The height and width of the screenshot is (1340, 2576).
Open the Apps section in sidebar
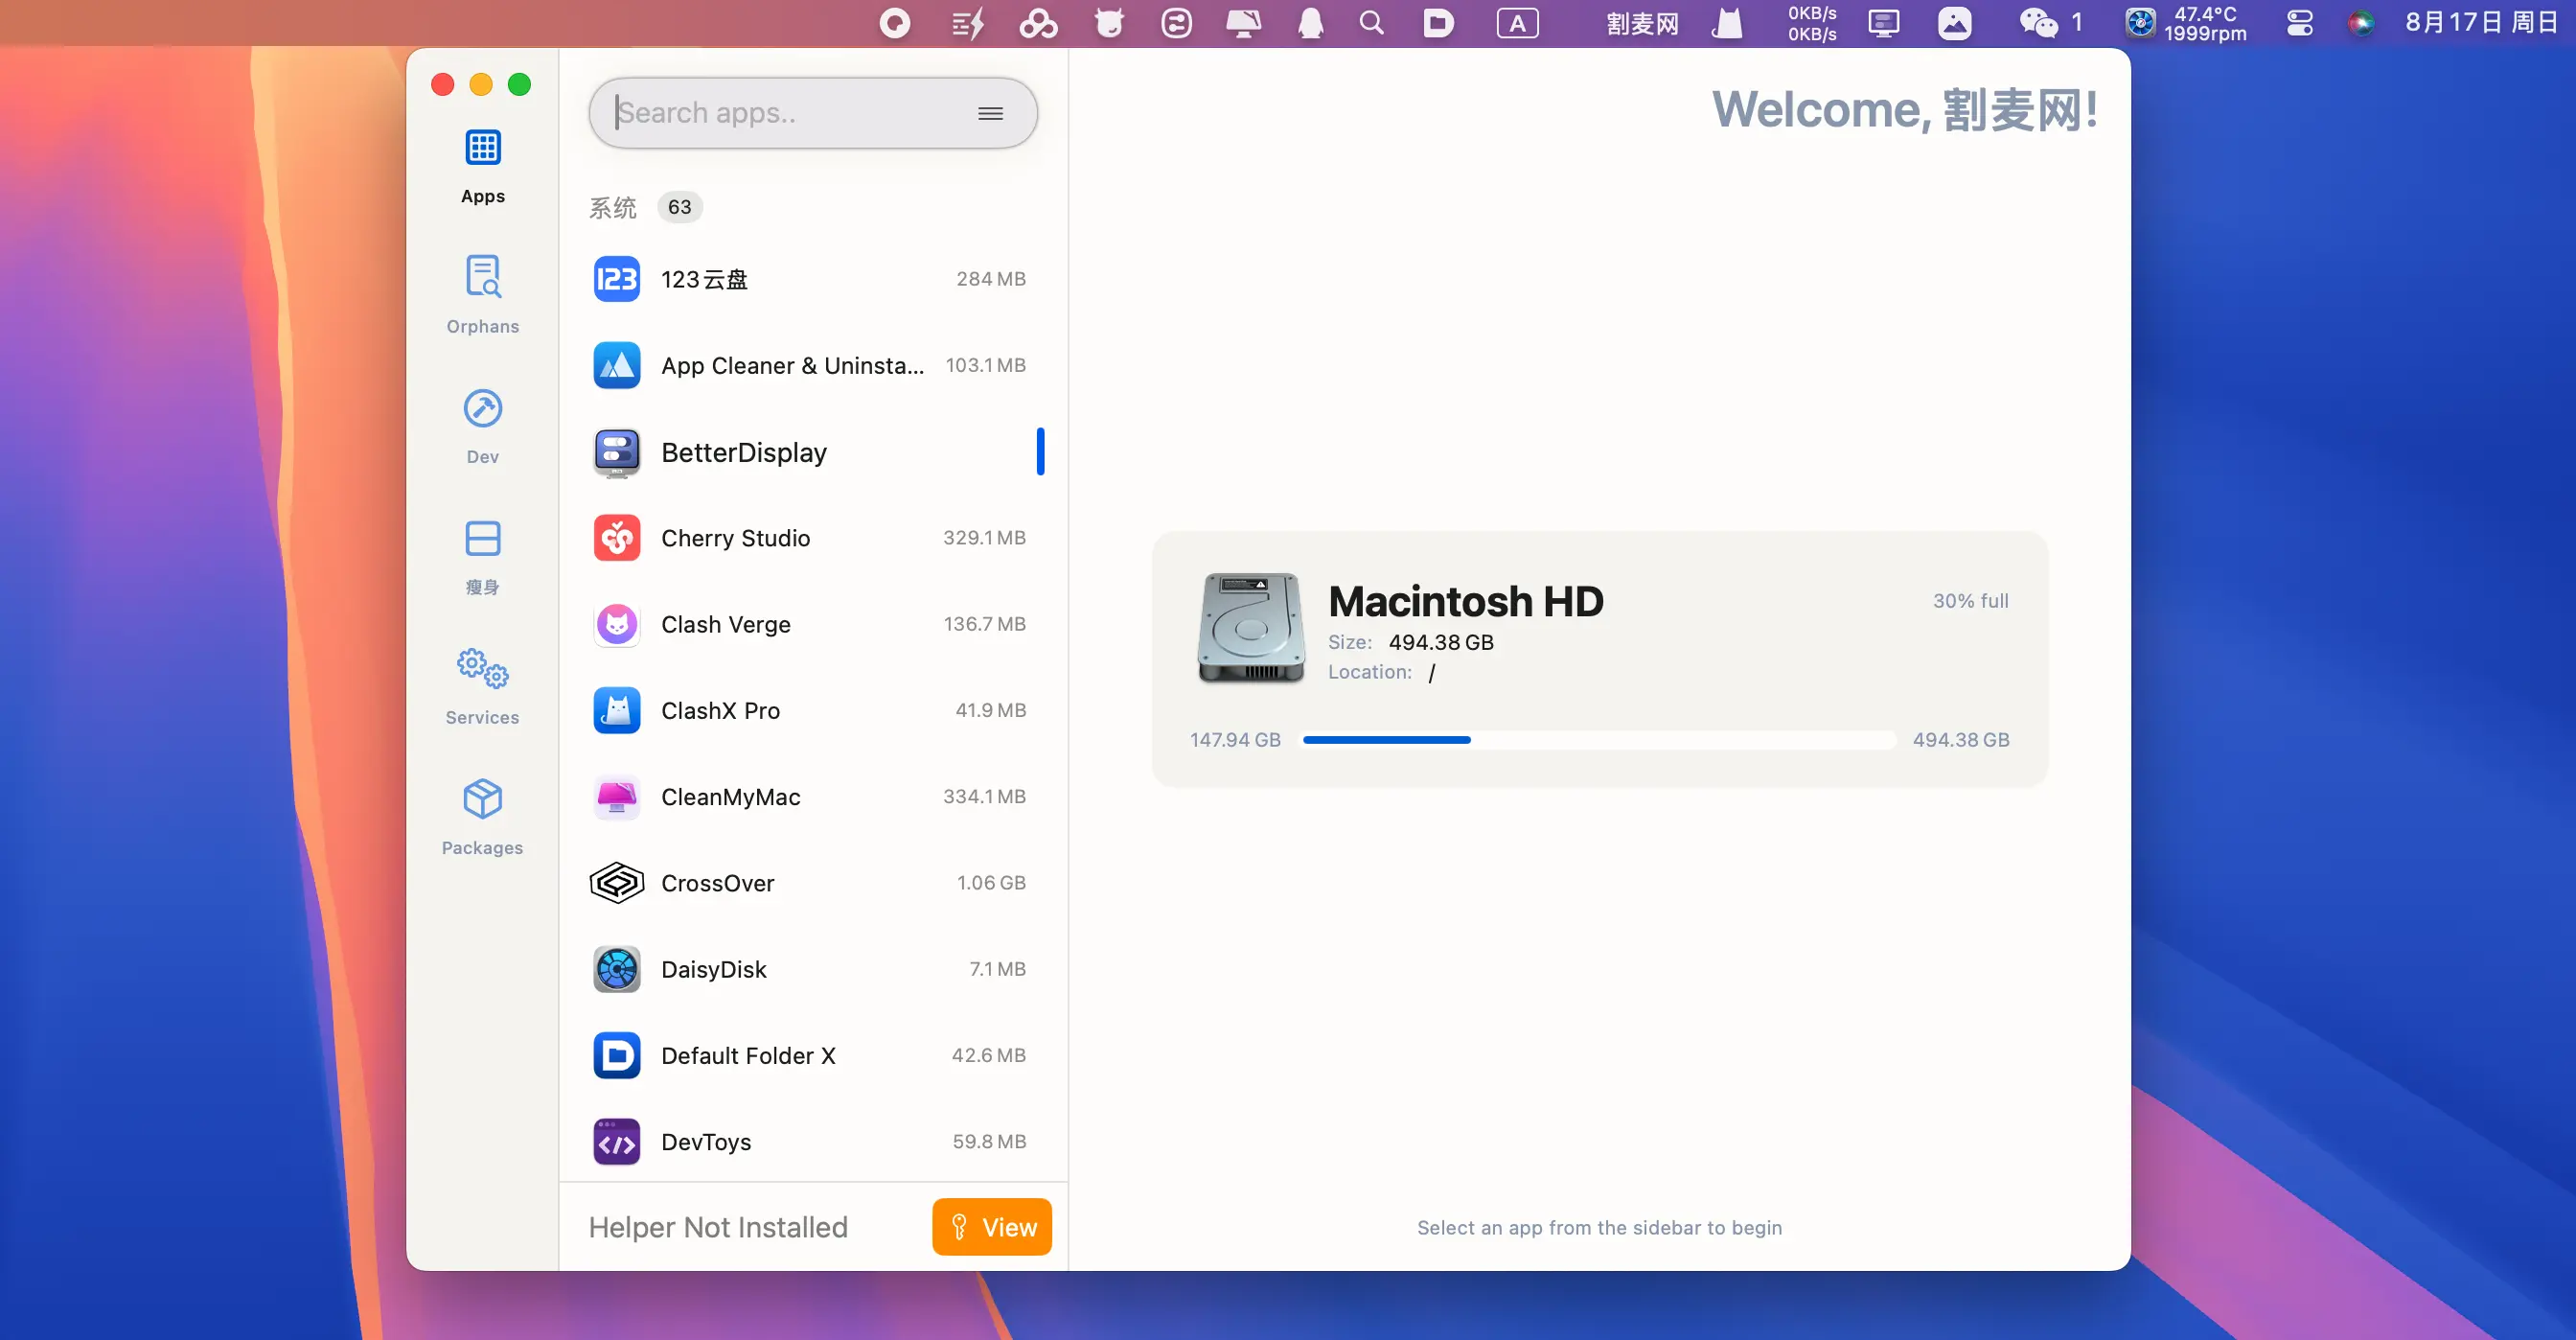482,166
